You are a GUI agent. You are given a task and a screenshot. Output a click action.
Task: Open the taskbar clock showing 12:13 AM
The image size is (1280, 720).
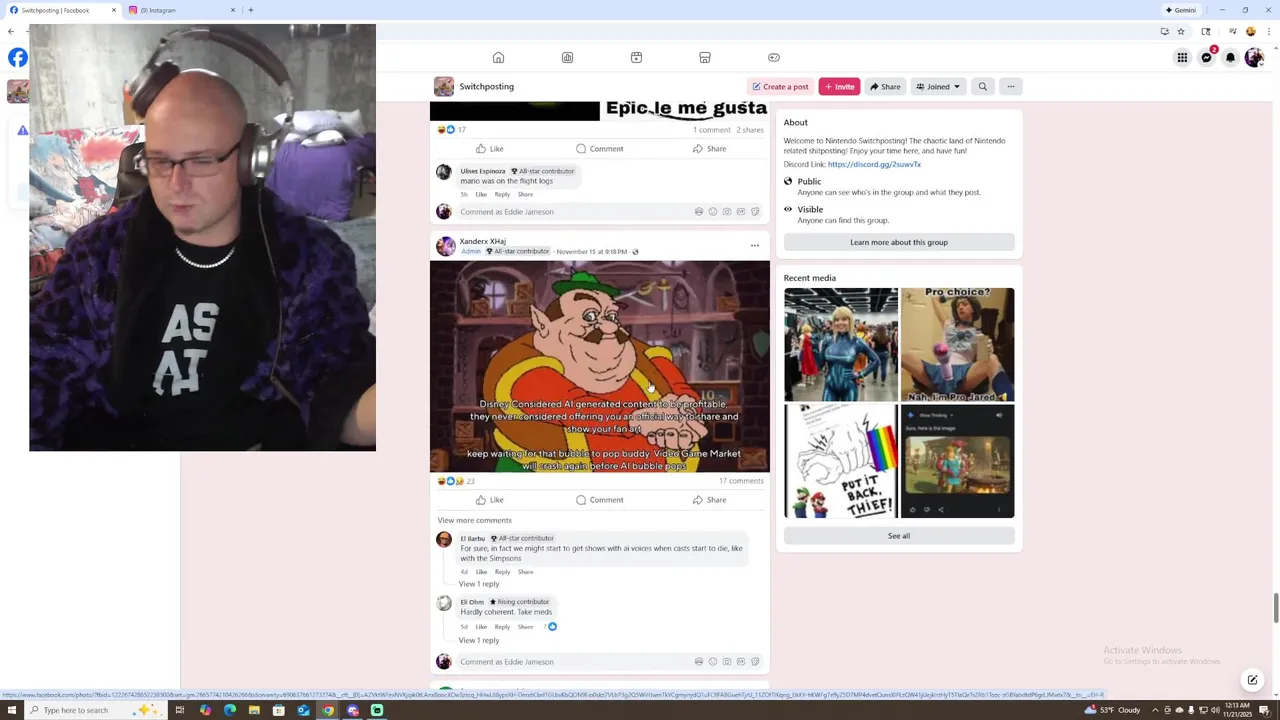pos(1238,710)
